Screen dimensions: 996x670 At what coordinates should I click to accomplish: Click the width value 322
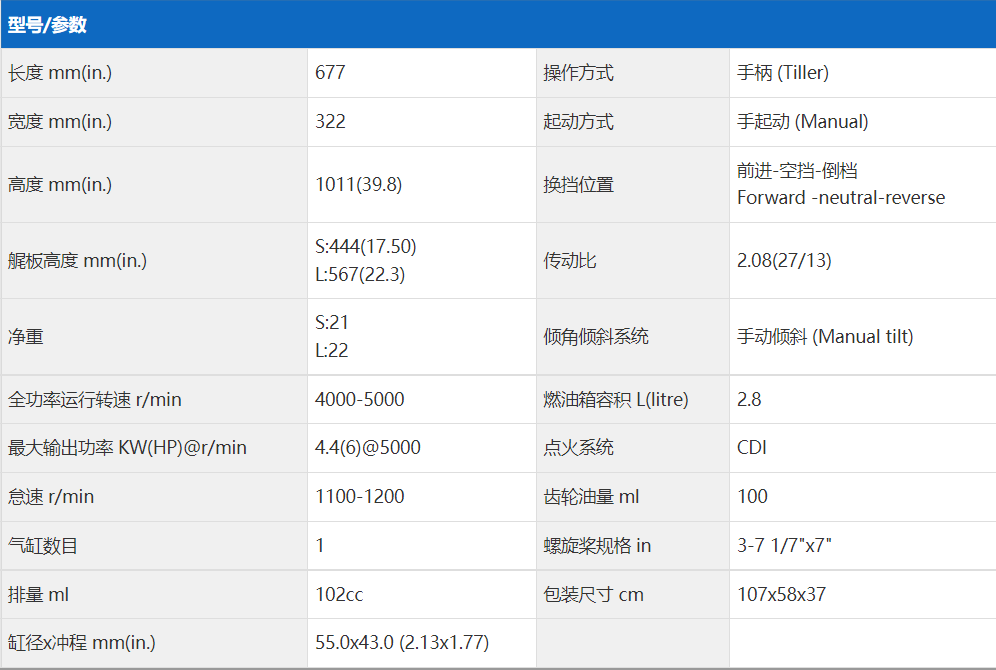pos(330,121)
